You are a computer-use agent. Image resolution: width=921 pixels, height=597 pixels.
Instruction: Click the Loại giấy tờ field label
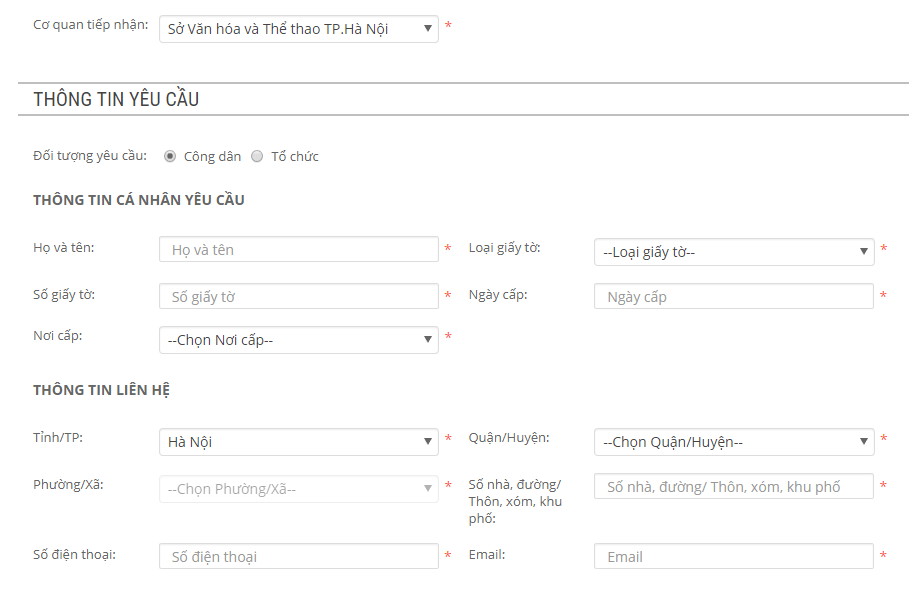tap(504, 248)
